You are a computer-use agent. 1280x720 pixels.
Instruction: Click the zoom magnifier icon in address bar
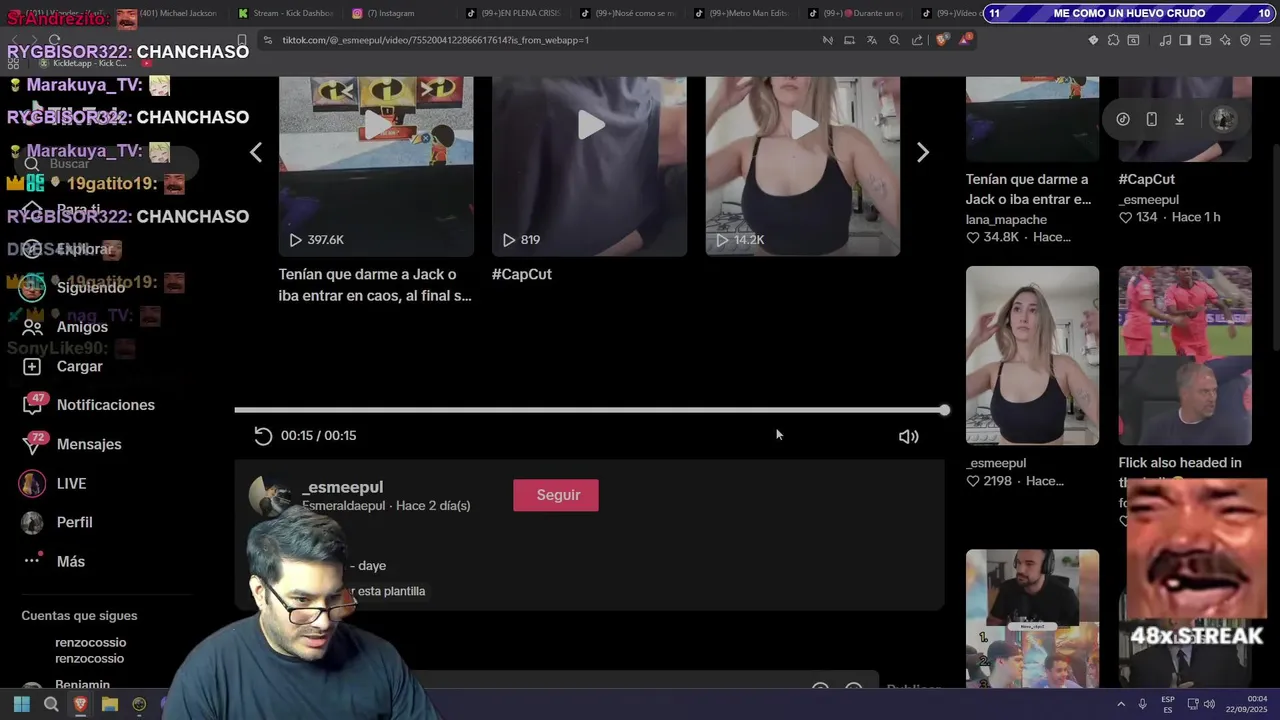click(894, 40)
